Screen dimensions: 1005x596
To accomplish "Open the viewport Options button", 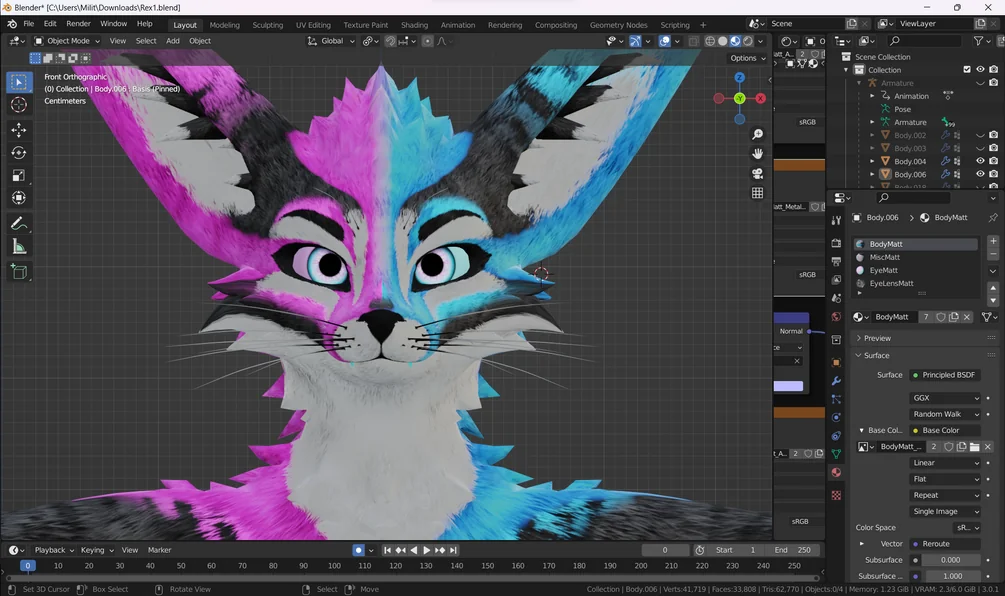I will (x=748, y=58).
